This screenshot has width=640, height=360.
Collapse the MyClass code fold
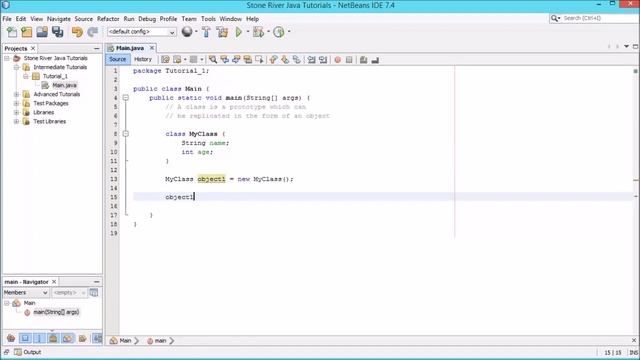126,134
